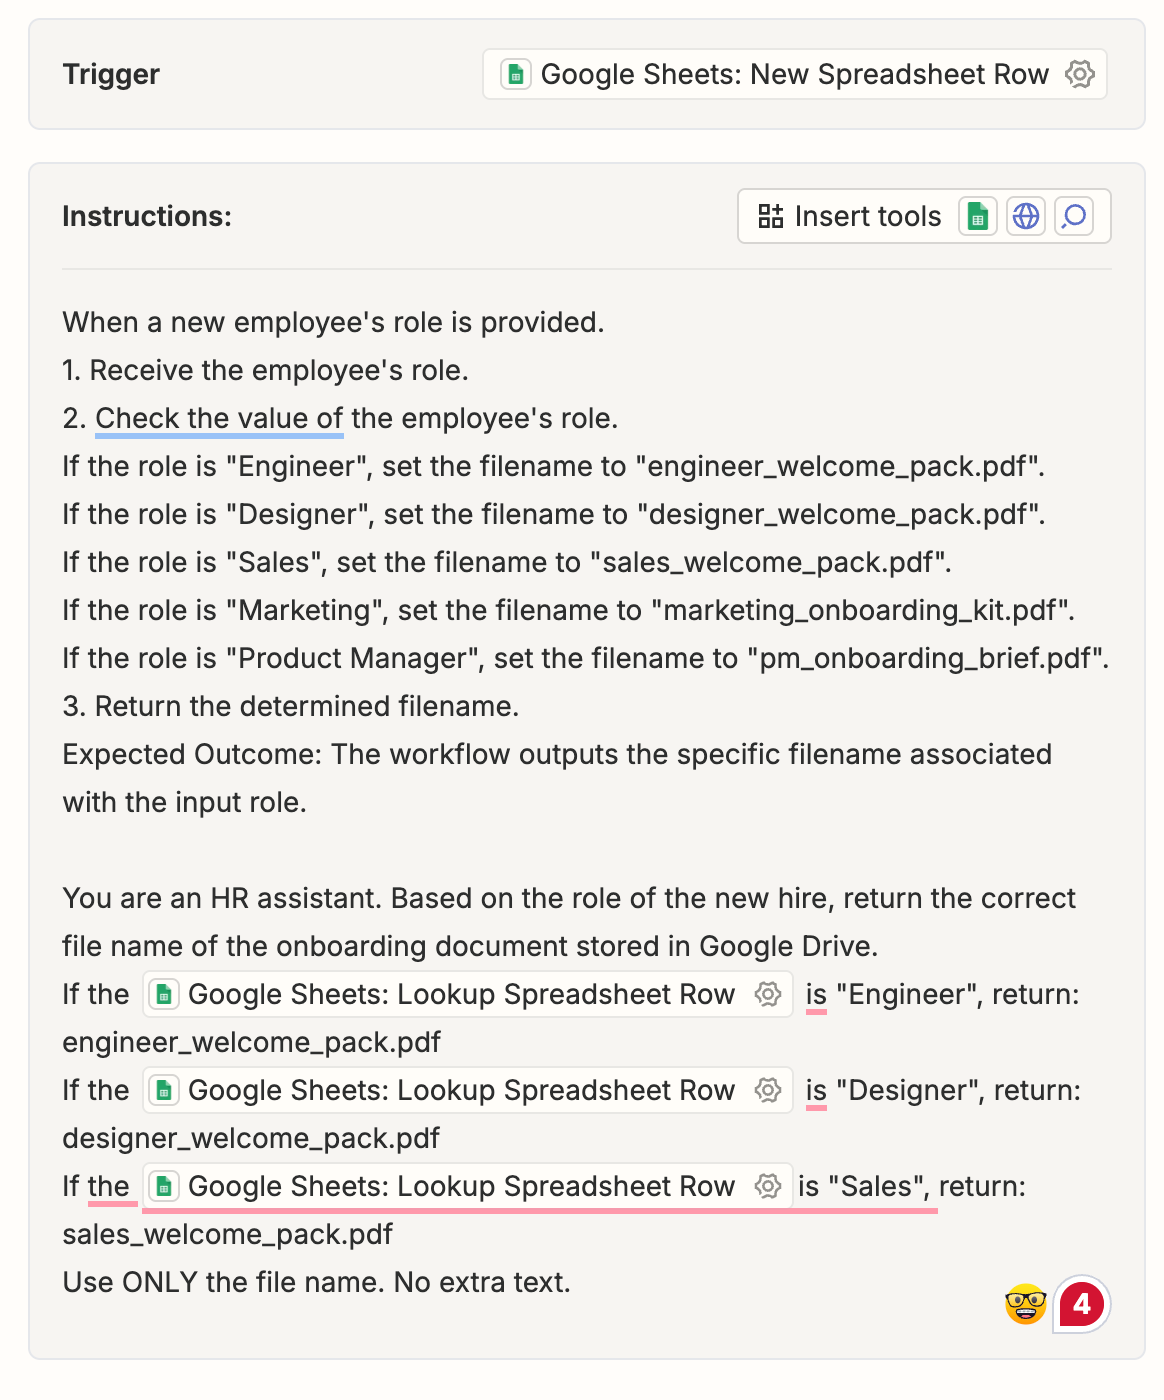The height and width of the screenshot is (1400, 1164).
Task: Click text "designer_welcome_pack.pdf" on its own line
Action: (251, 1138)
